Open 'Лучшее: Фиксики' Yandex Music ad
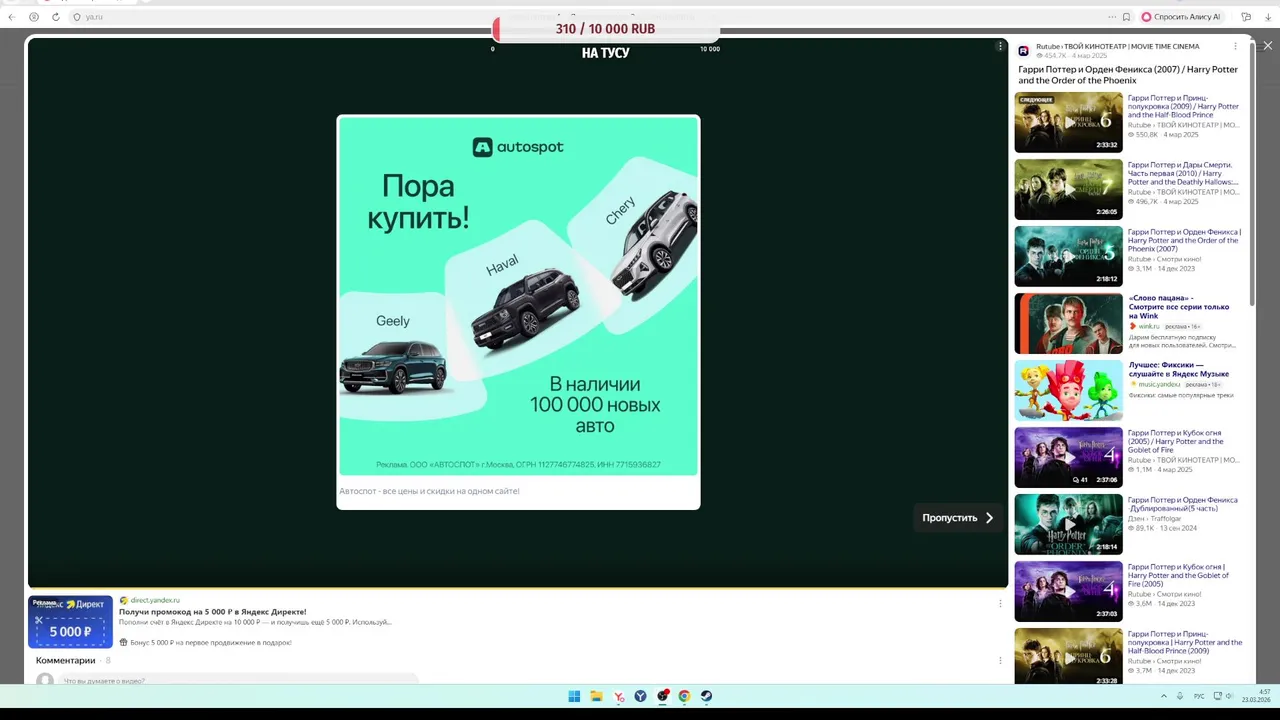 [x=1179, y=369]
